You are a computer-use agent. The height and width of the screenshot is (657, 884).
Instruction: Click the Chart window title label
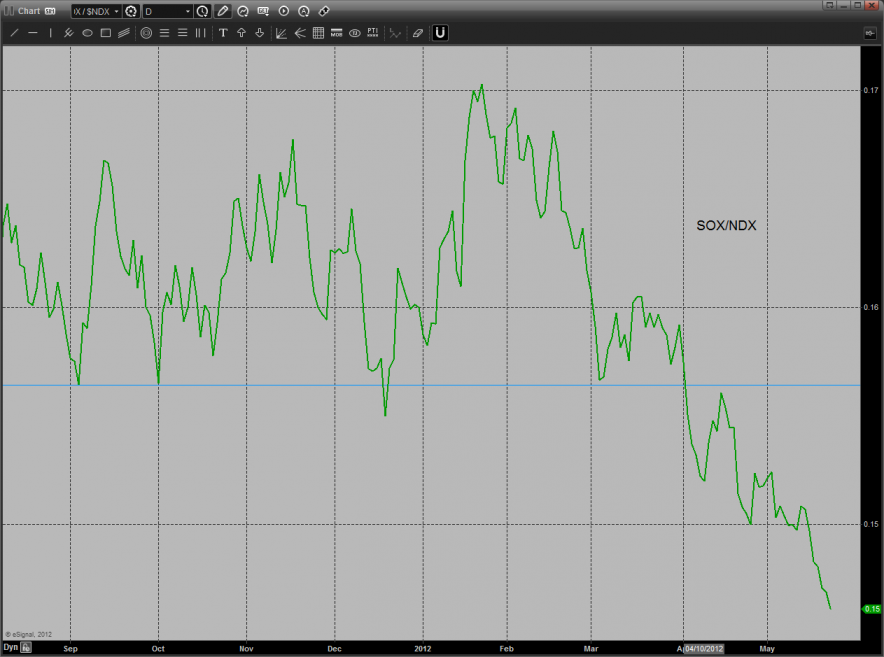pyautogui.click(x=28, y=11)
